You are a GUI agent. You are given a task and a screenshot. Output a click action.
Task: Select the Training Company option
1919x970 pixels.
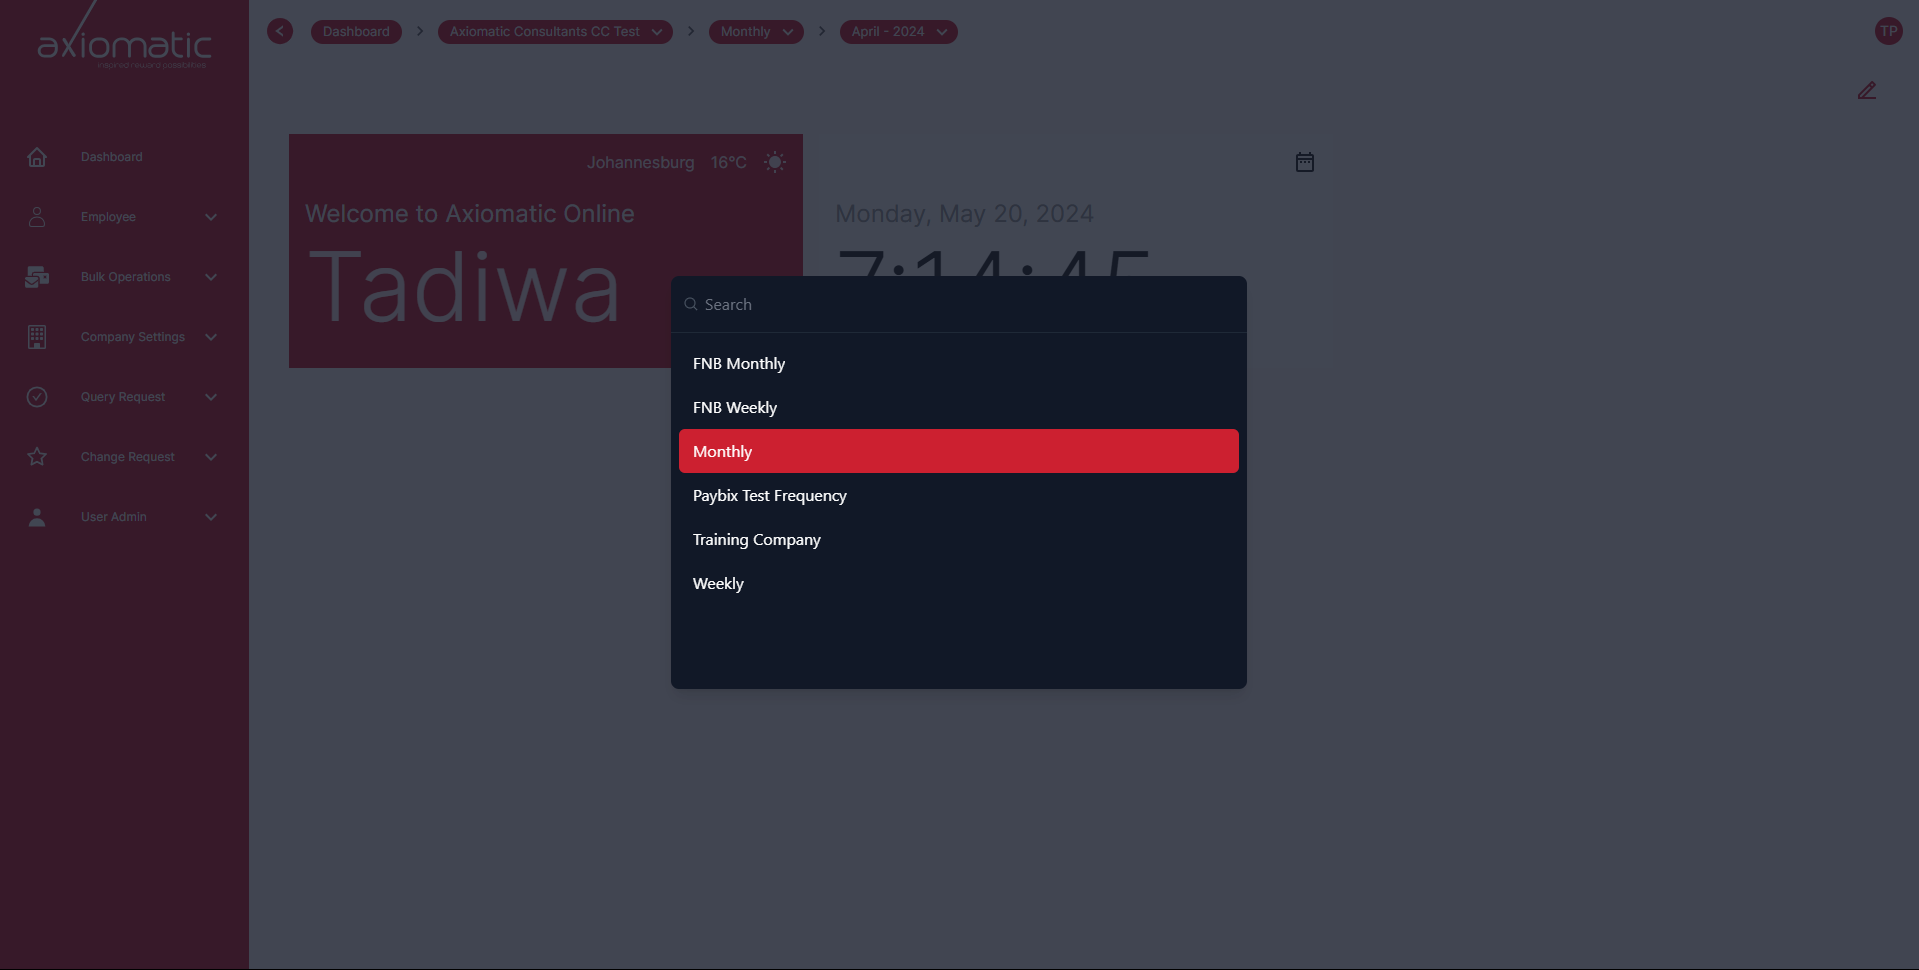pos(756,540)
